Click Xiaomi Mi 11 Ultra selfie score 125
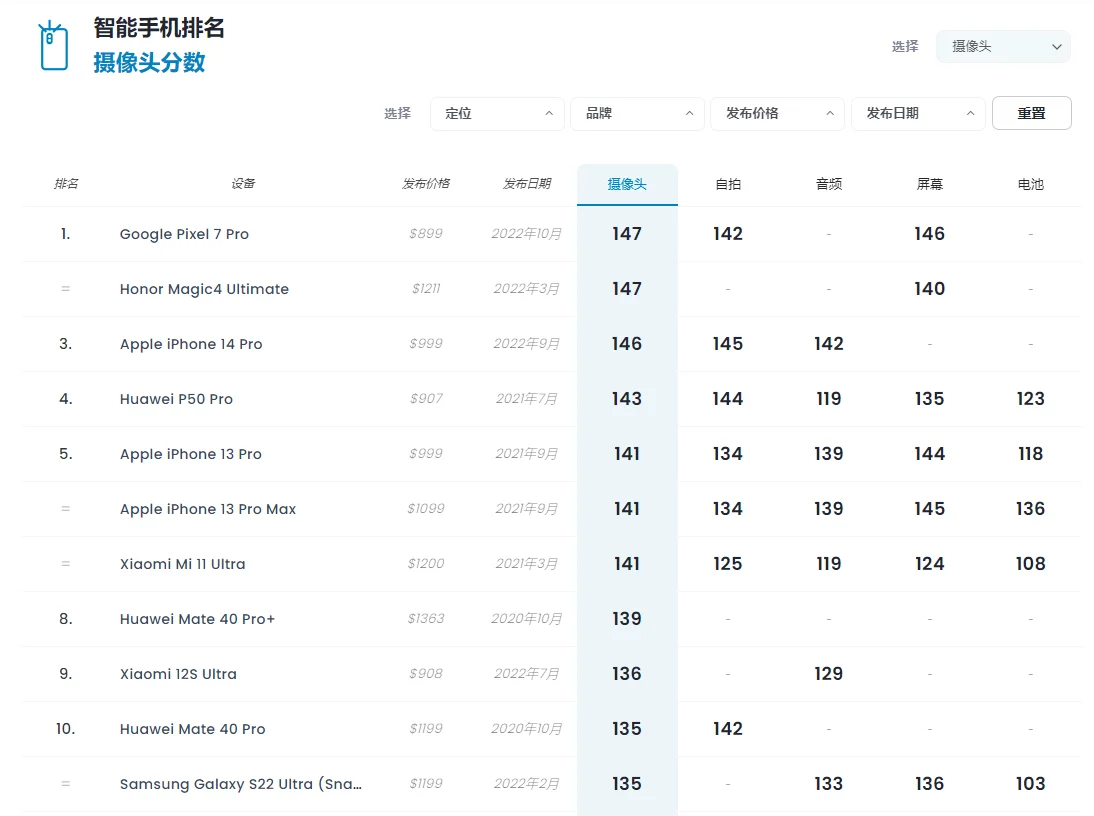 [728, 564]
